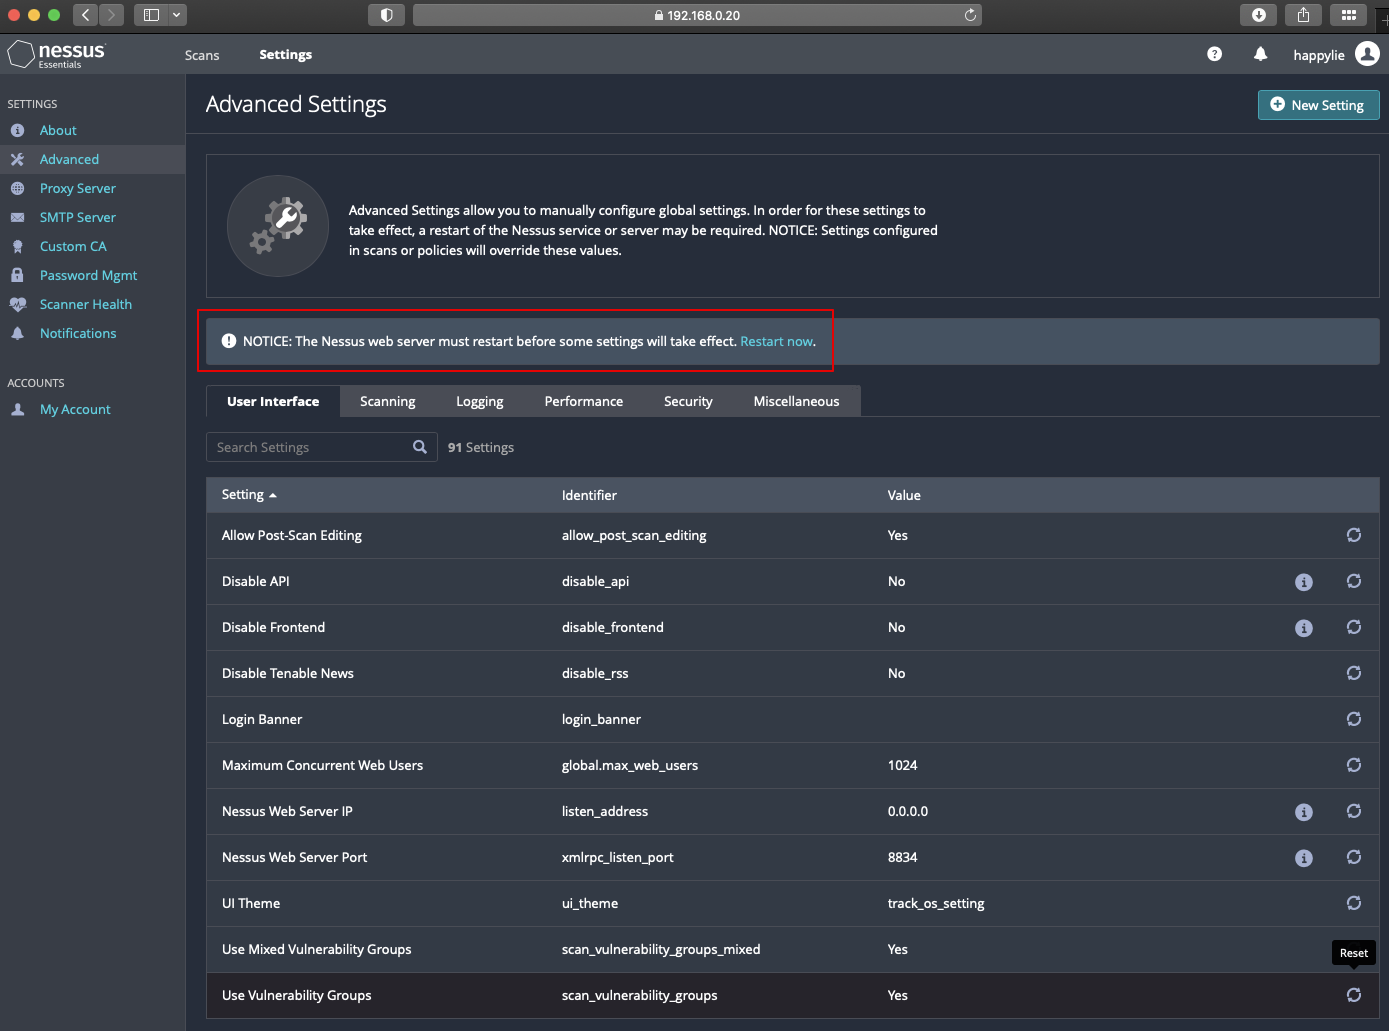The height and width of the screenshot is (1031, 1389).
Task: Reset the Nessus Web Server IP setting
Action: tap(1354, 811)
